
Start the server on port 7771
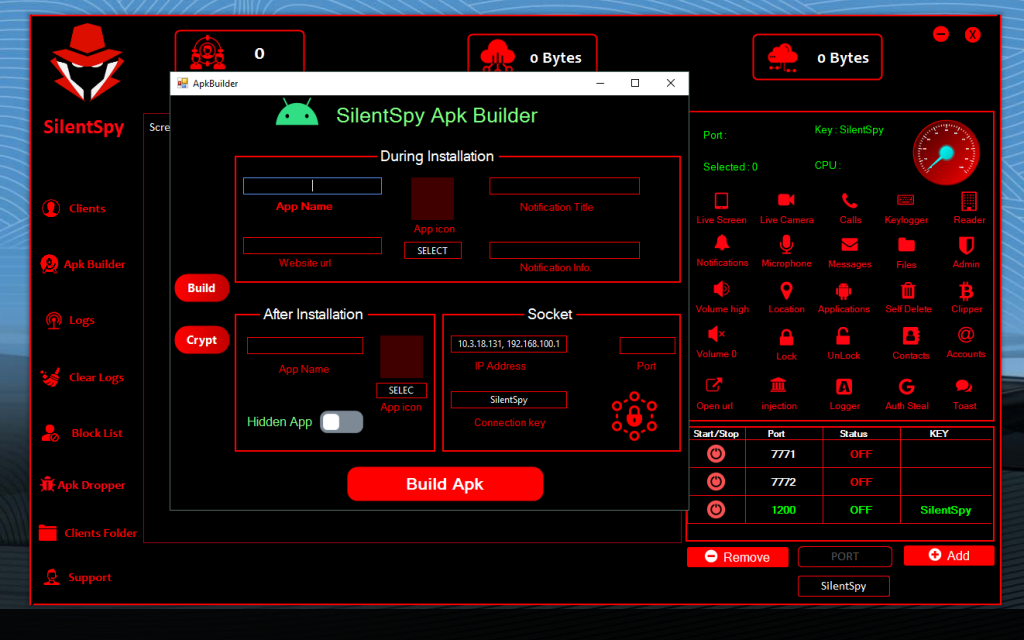(718, 453)
